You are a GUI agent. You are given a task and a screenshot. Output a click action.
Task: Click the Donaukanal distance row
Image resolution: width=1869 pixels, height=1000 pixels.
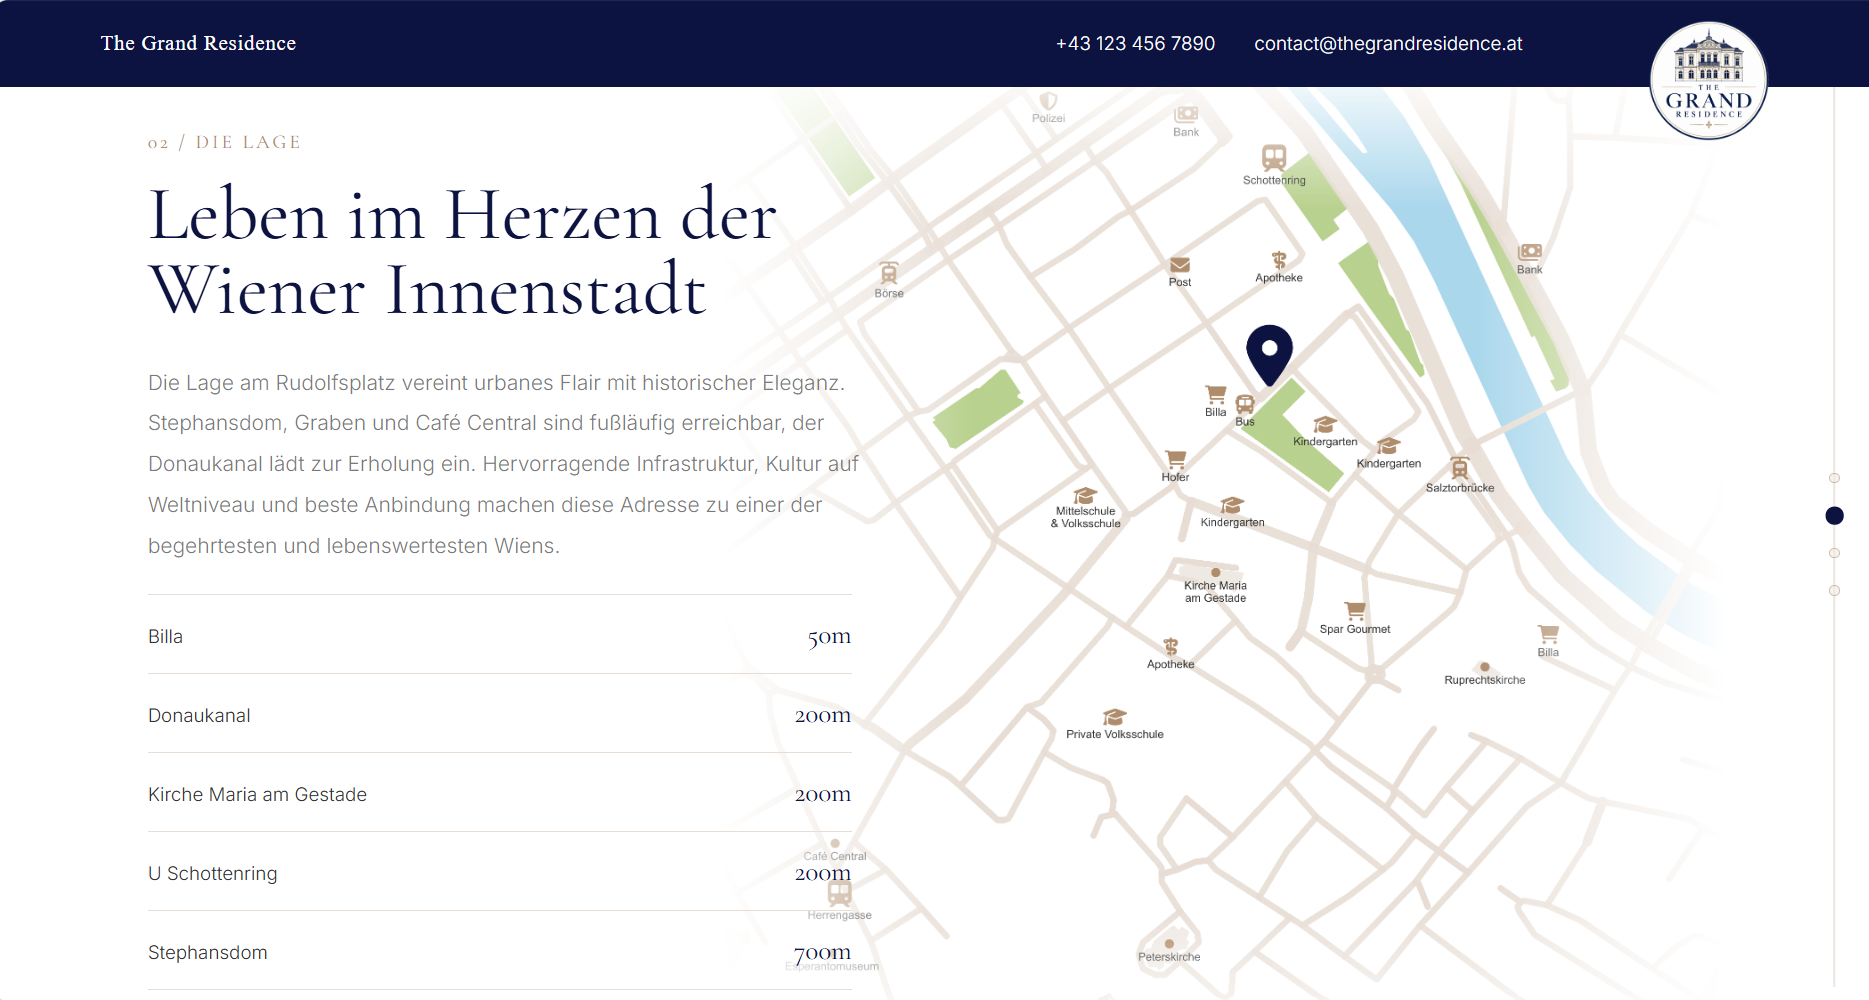pyautogui.click(x=500, y=714)
